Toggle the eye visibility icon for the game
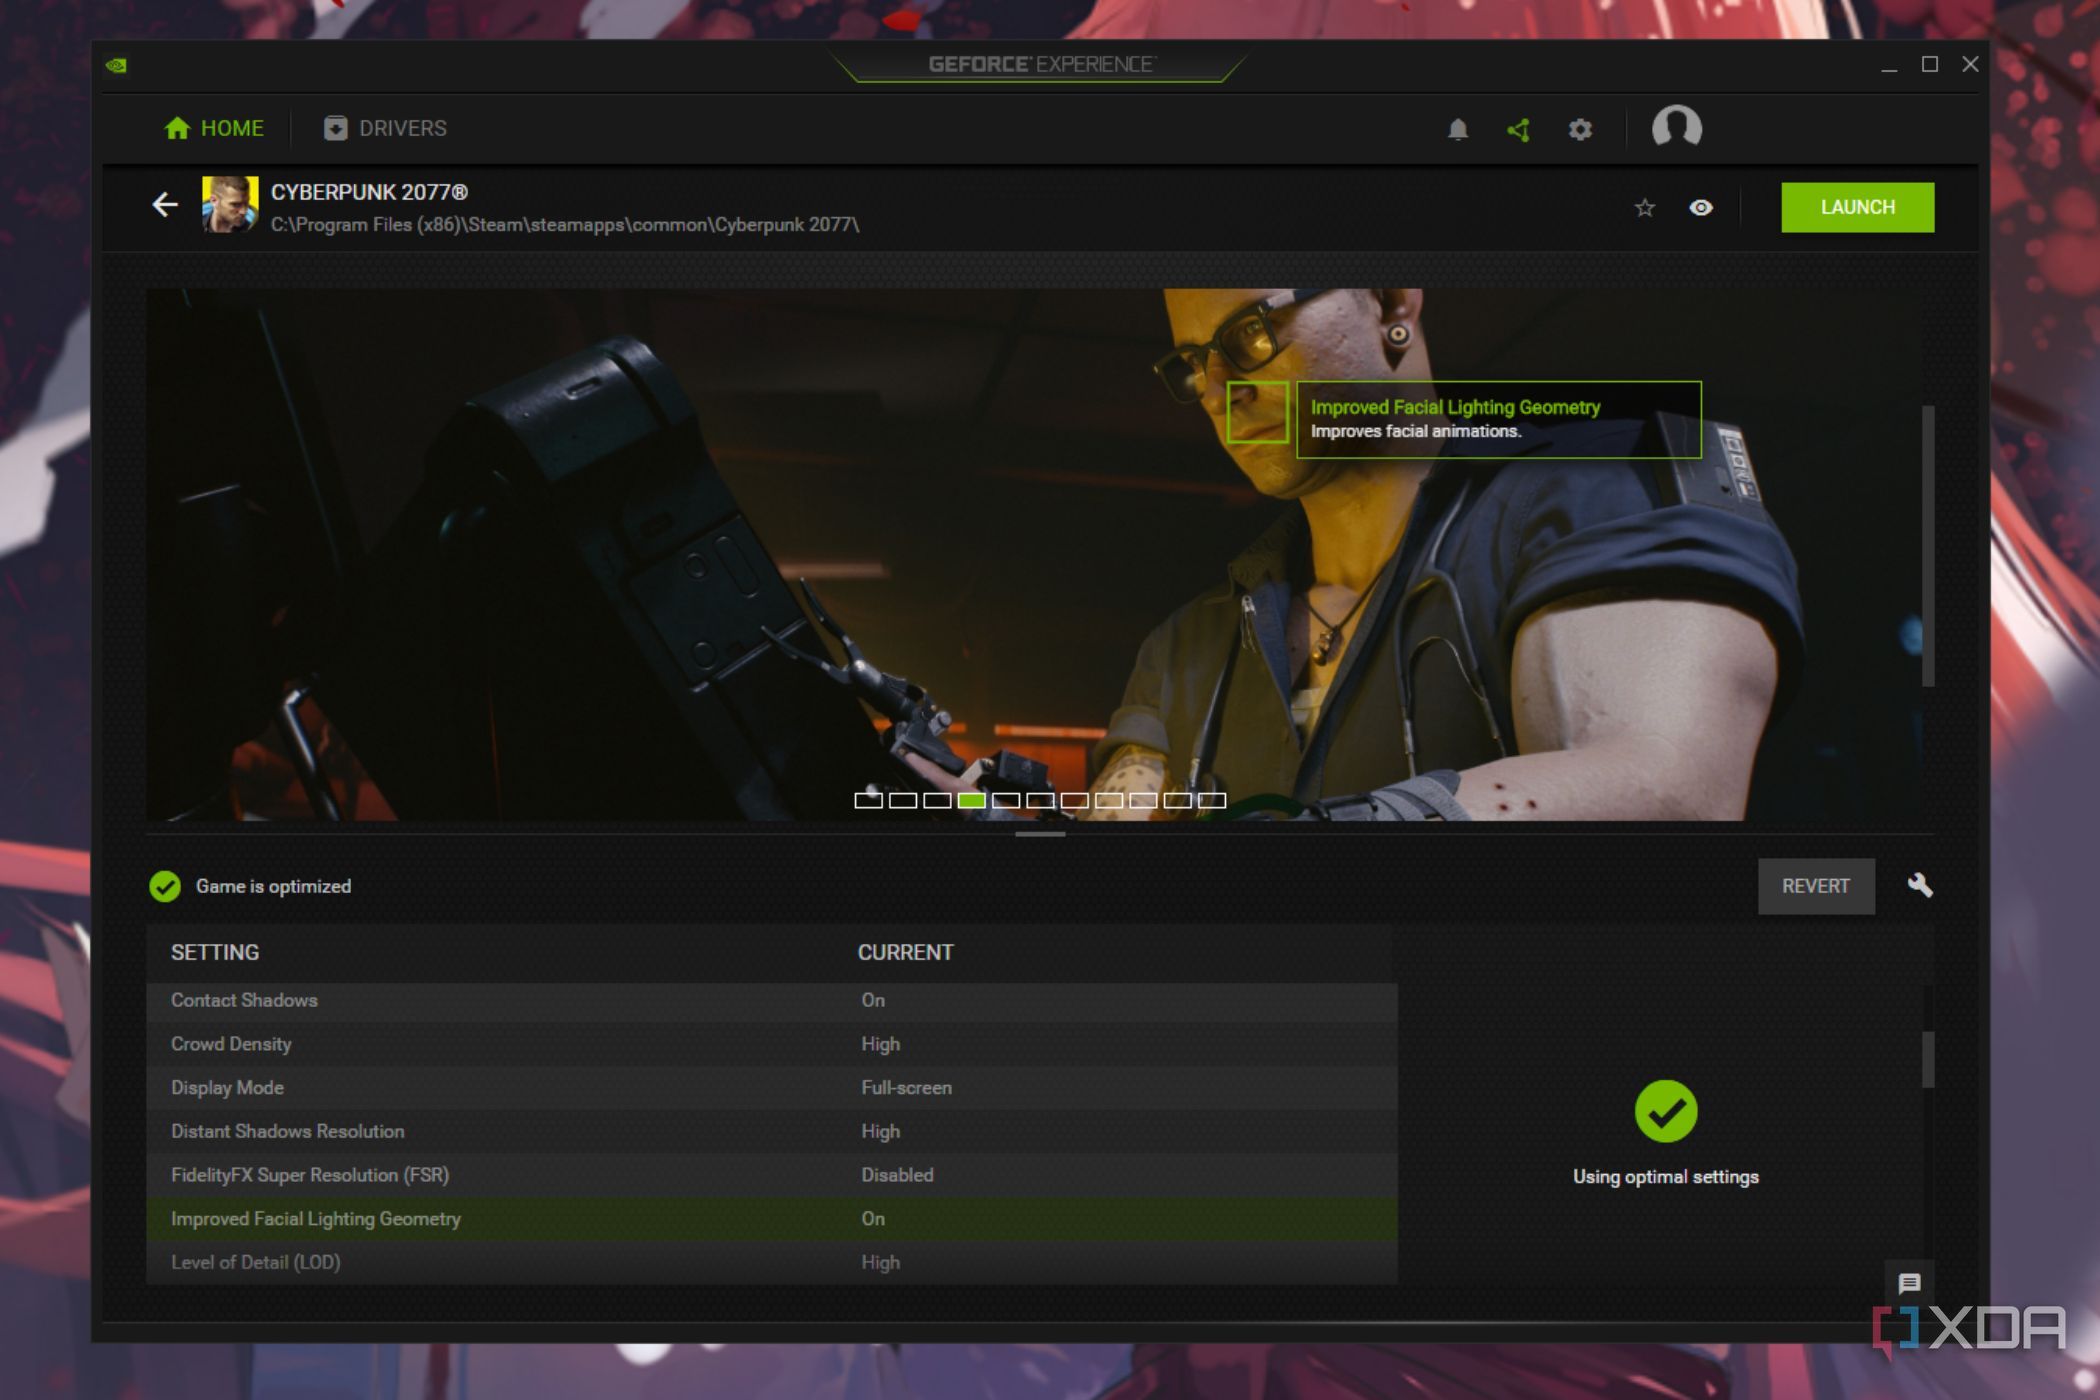The width and height of the screenshot is (2100, 1400). coord(1701,208)
